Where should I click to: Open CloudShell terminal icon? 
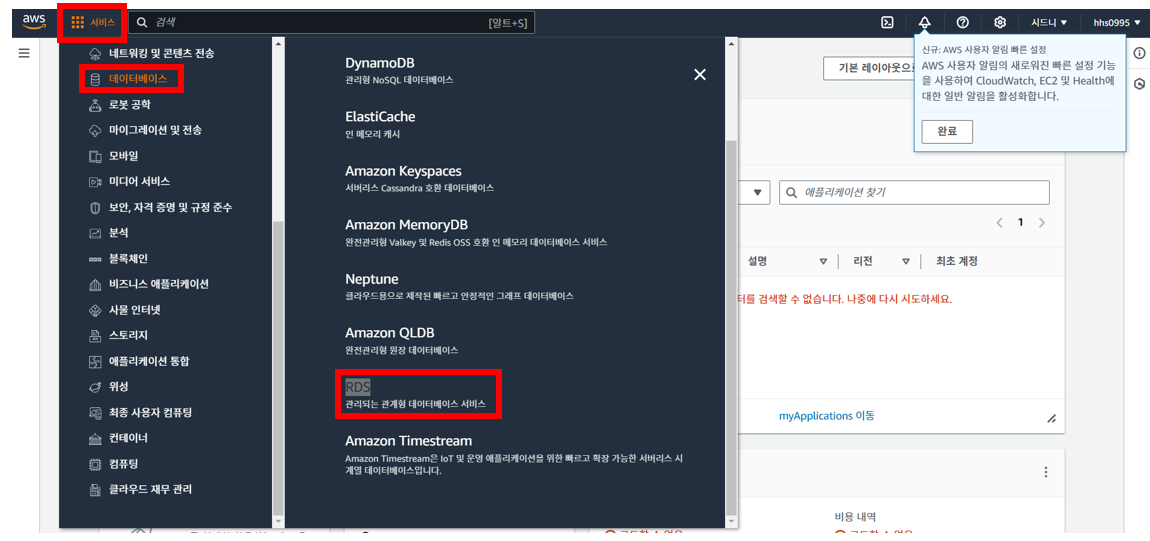887,23
